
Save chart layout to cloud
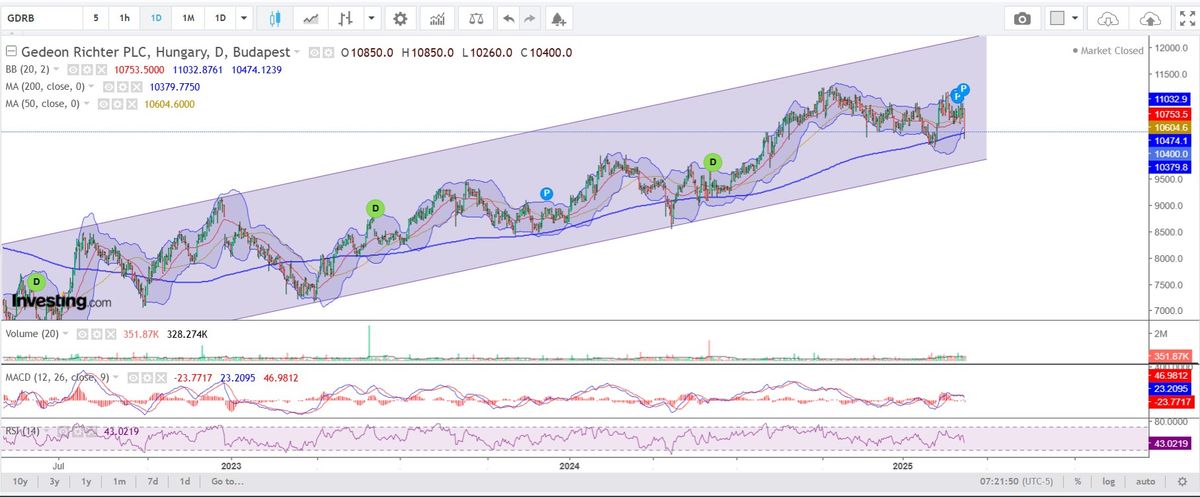[x=1151, y=19]
